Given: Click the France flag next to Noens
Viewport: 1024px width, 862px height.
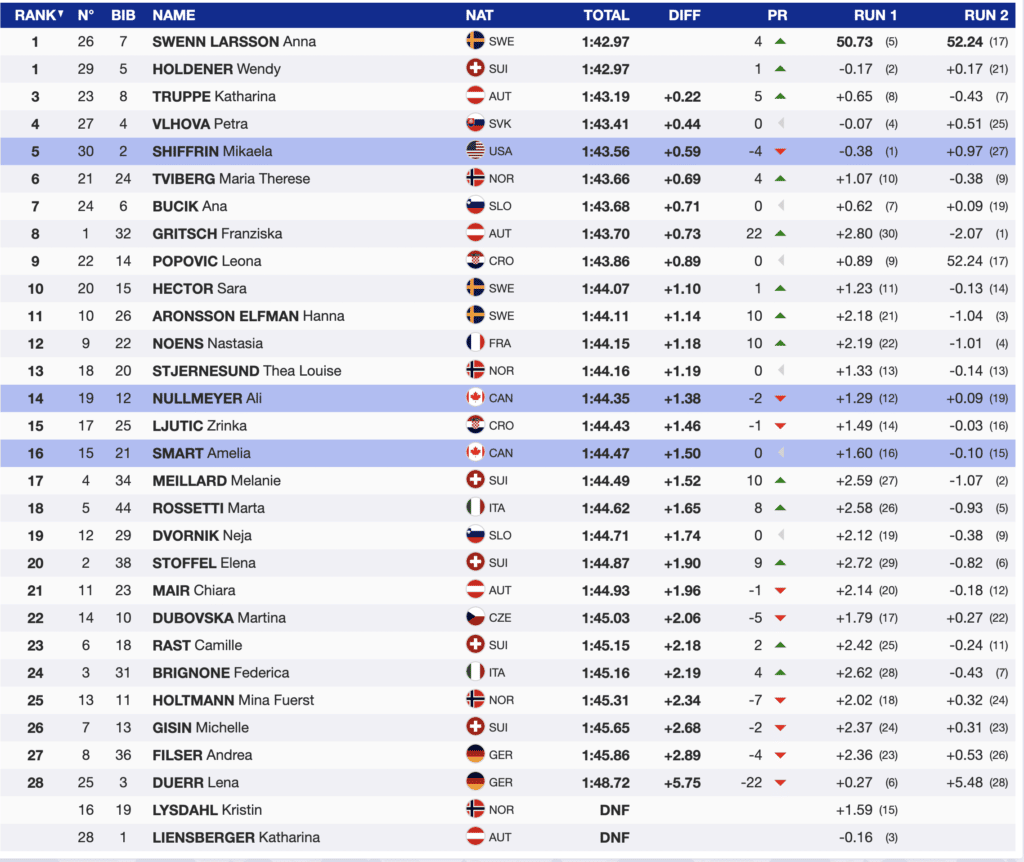Looking at the screenshot, I should (476, 343).
